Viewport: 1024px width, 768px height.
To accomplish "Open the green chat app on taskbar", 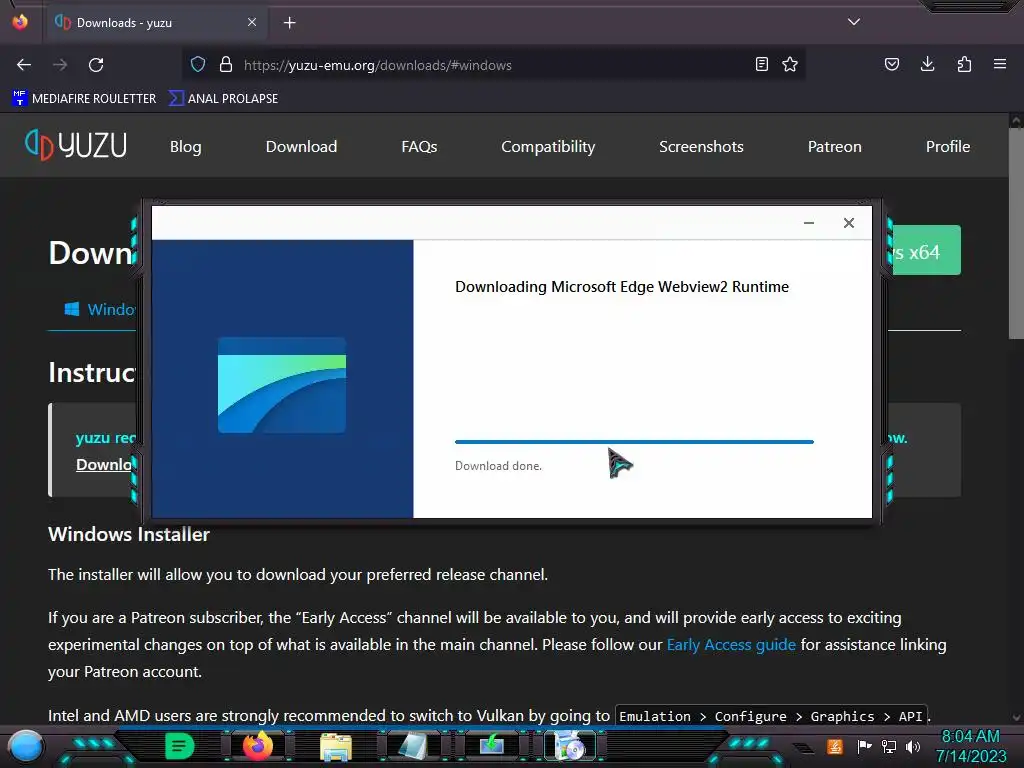I will (180, 746).
